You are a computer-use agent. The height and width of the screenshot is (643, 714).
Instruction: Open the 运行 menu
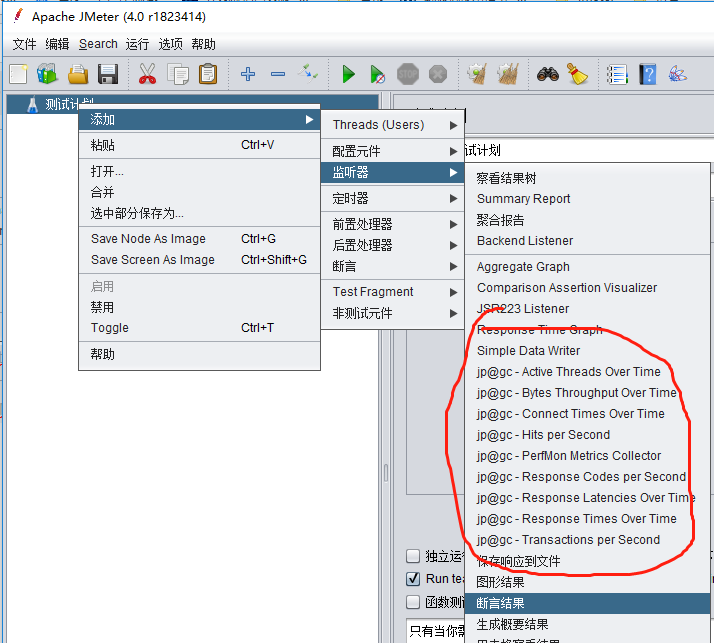point(137,44)
